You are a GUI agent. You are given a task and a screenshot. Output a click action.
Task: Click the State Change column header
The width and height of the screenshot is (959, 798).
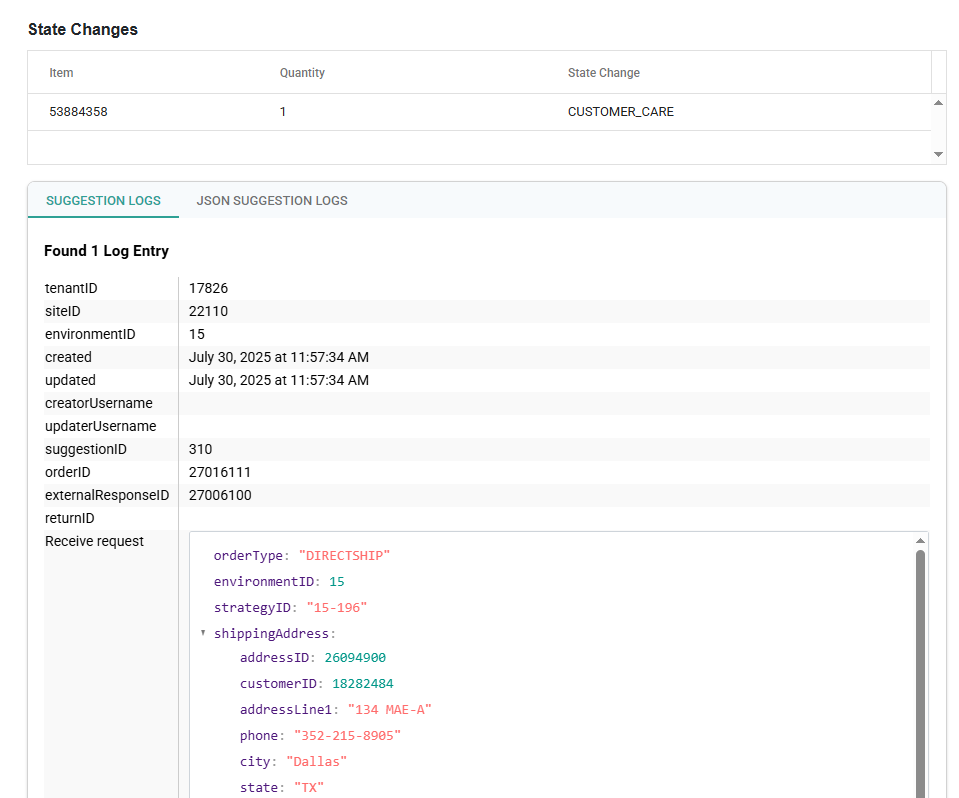[604, 73]
